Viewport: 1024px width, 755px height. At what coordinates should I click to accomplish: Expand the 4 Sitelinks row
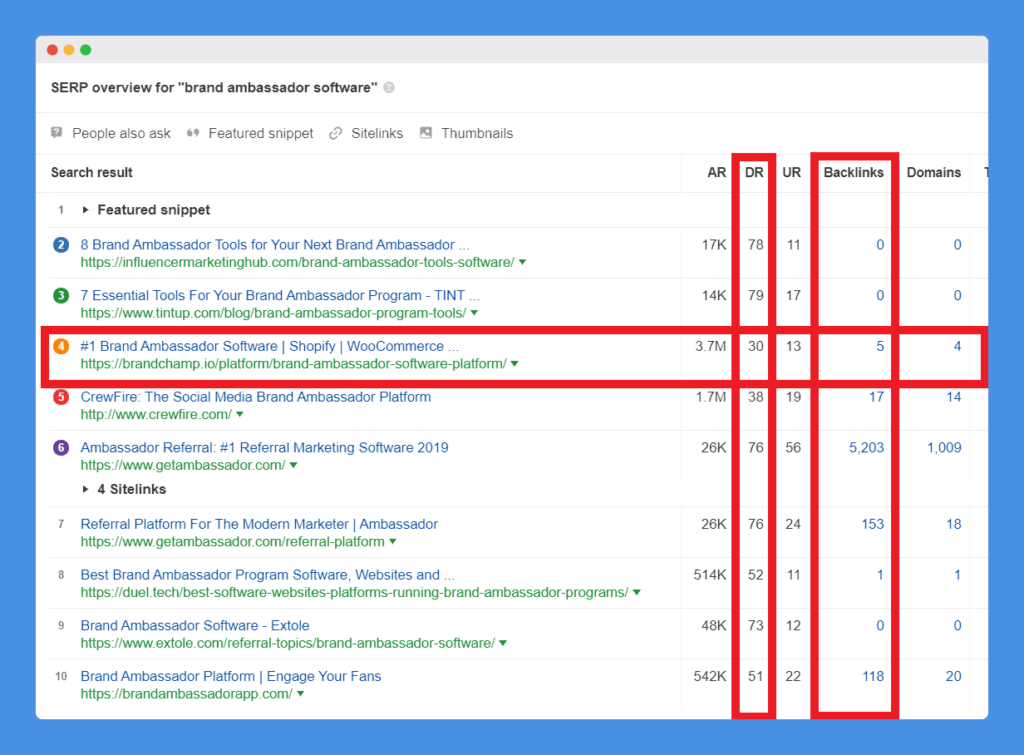point(85,489)
